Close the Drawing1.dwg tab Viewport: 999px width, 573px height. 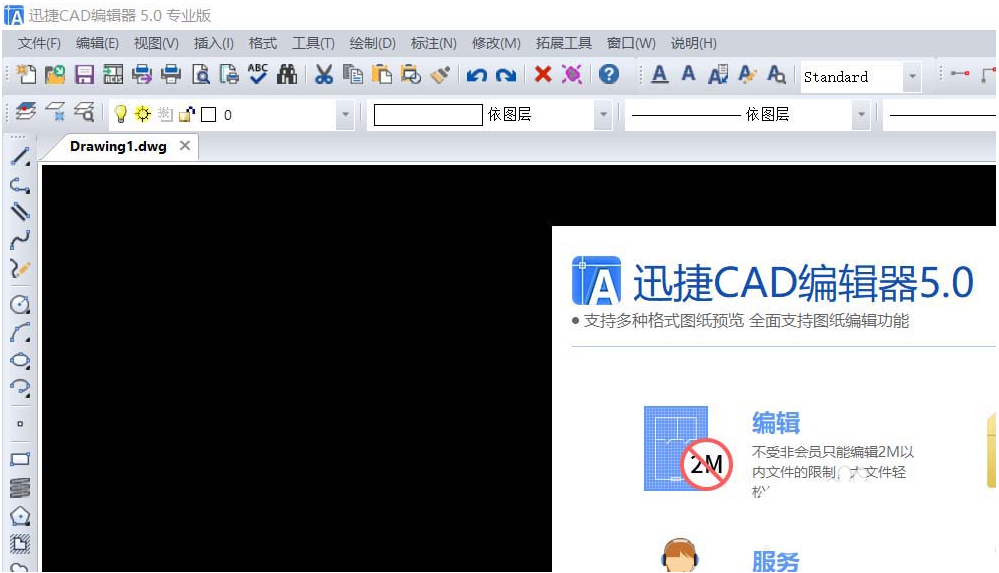point(185,146)
